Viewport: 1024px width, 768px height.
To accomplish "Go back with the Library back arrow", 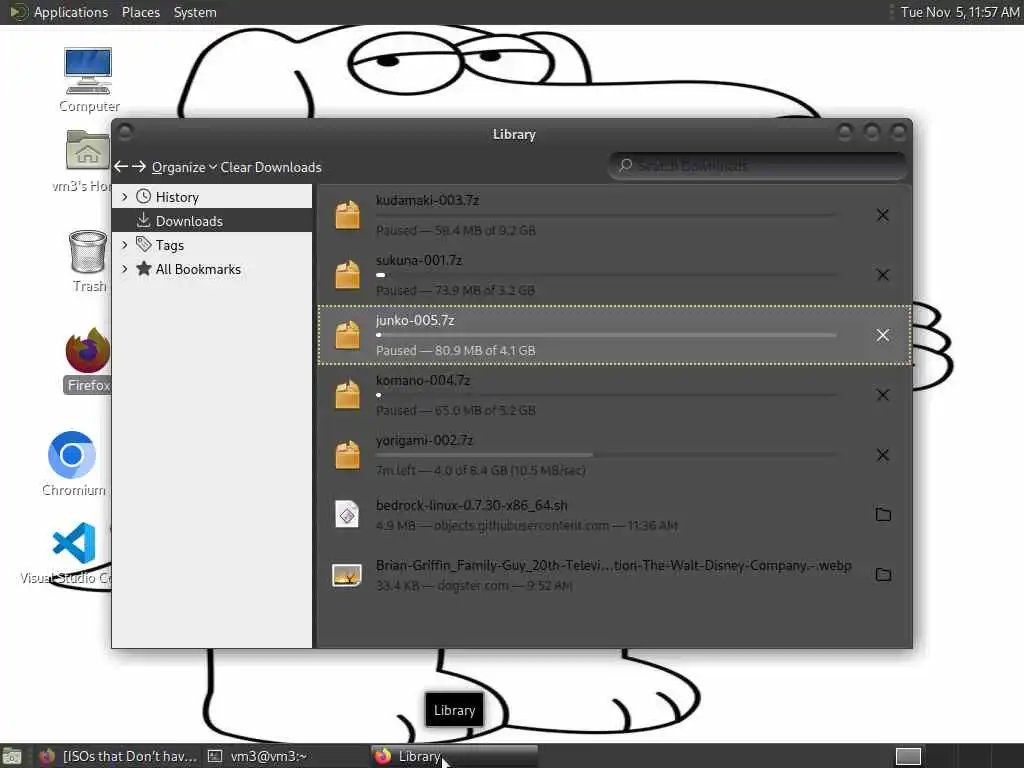I will coord(121,167).
